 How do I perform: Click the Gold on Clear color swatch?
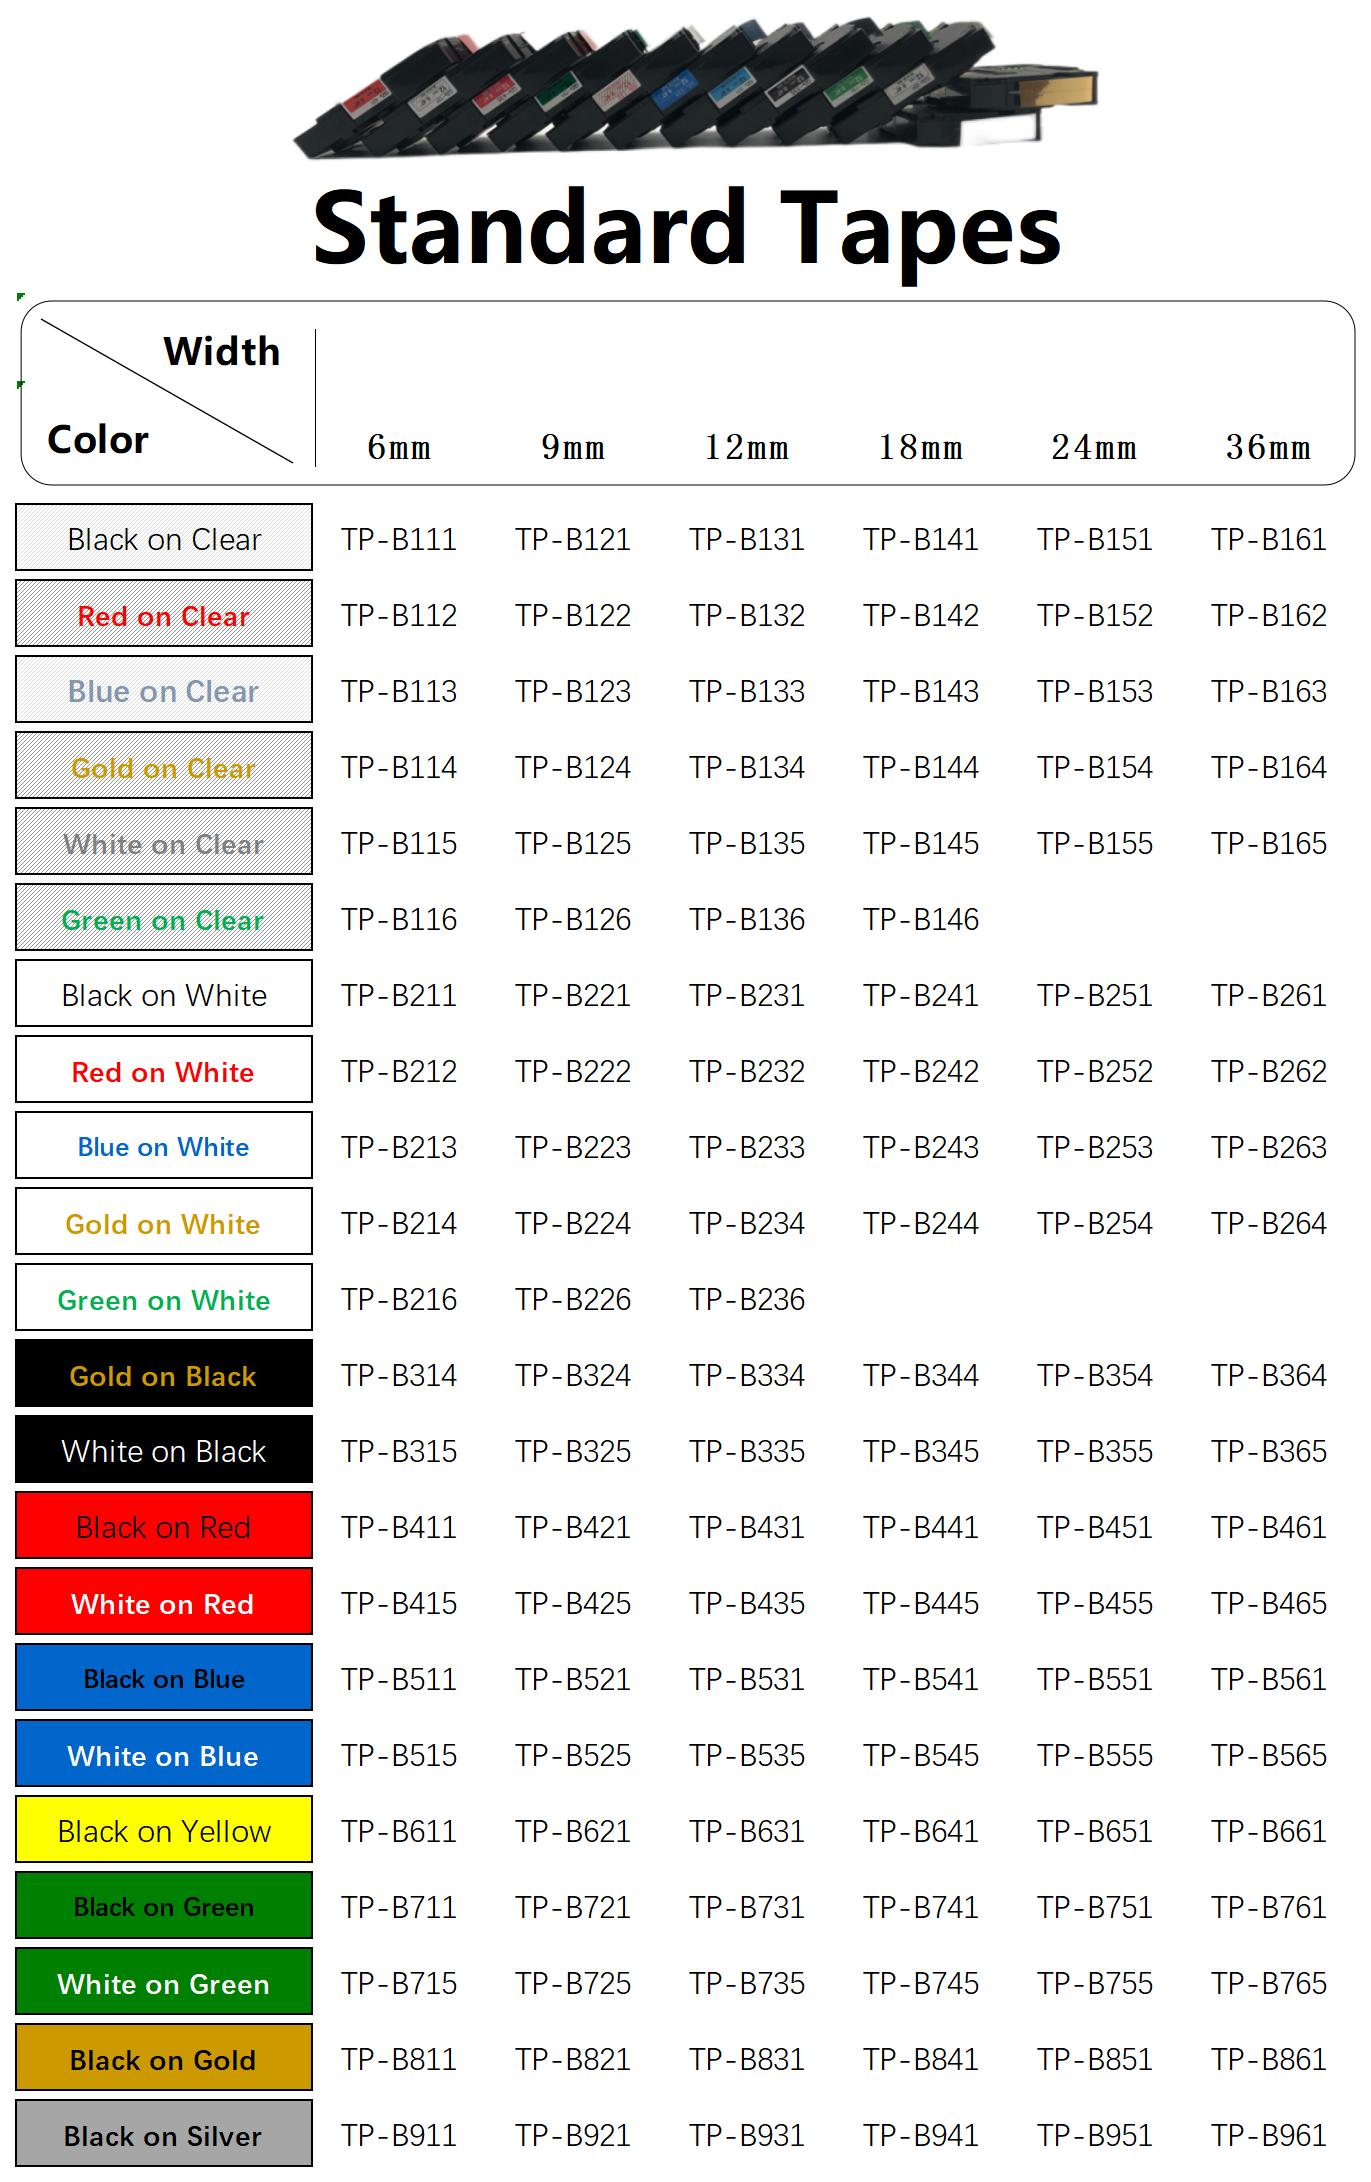[x=164, y=766]
